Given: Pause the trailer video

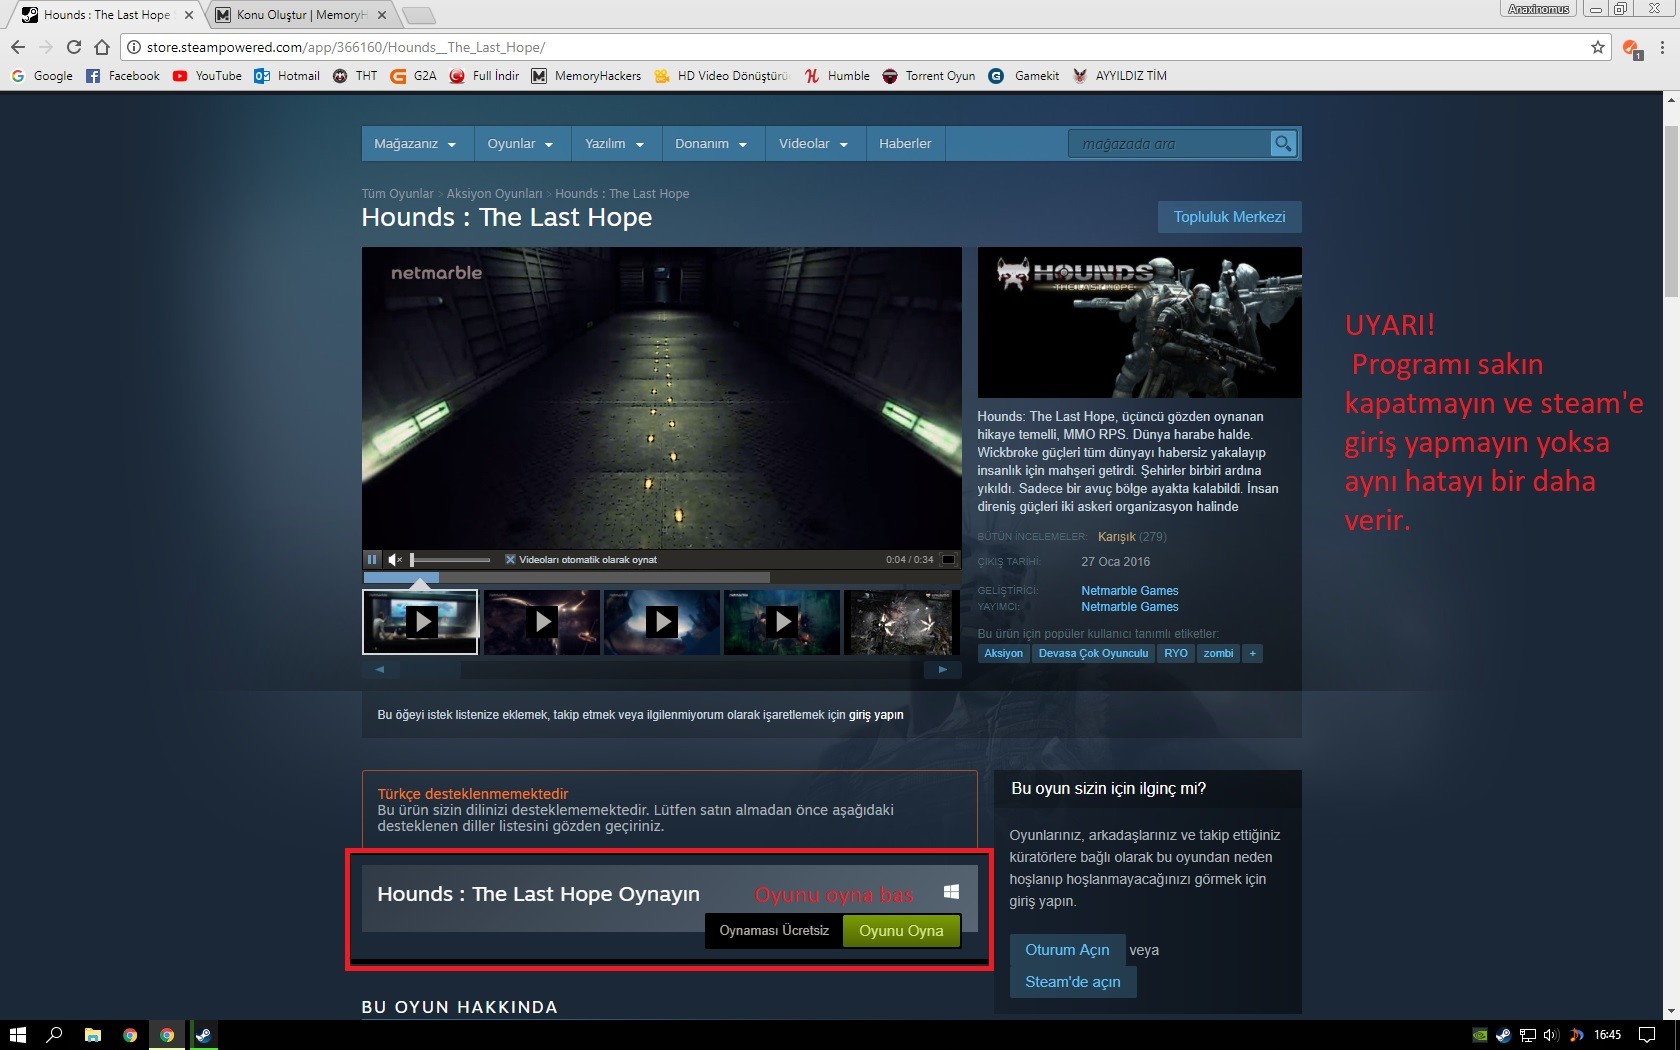Looking at the screenshot, I should [372, 560].
